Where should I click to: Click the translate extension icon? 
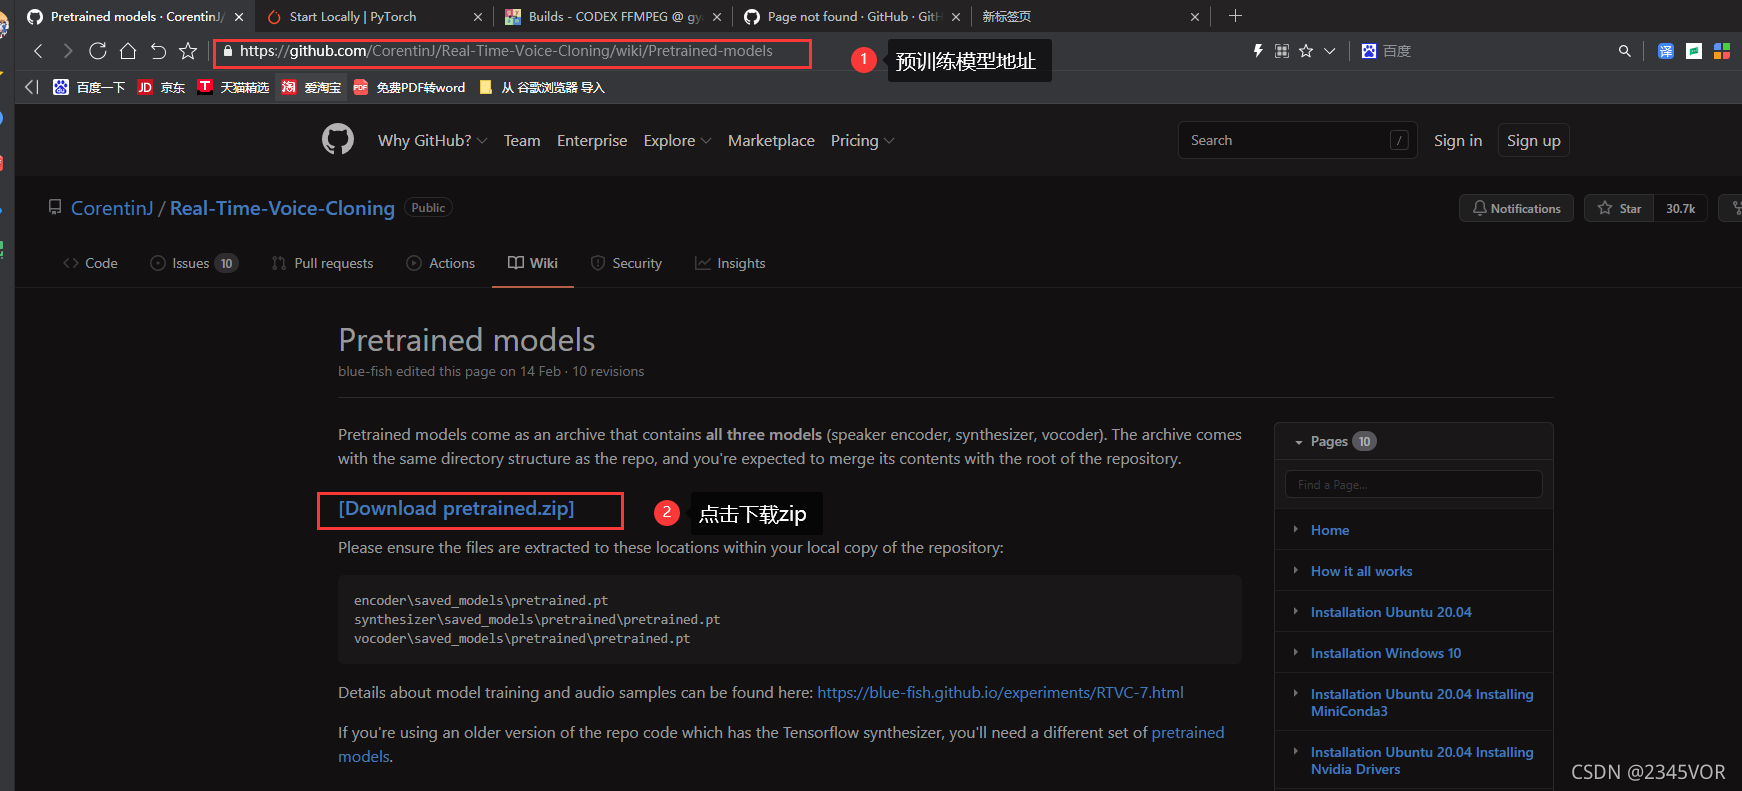[x=1666, y=51]
